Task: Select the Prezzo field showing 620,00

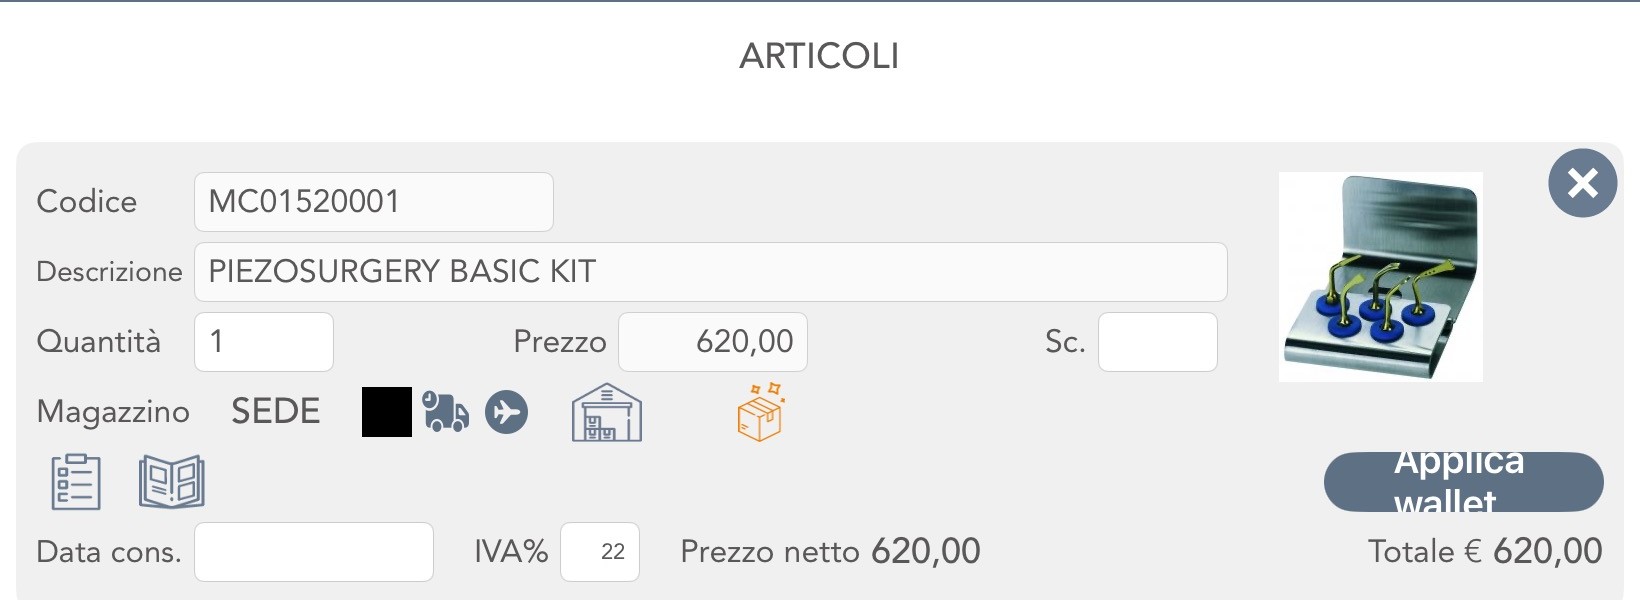Action: click(x=712, y=342)
